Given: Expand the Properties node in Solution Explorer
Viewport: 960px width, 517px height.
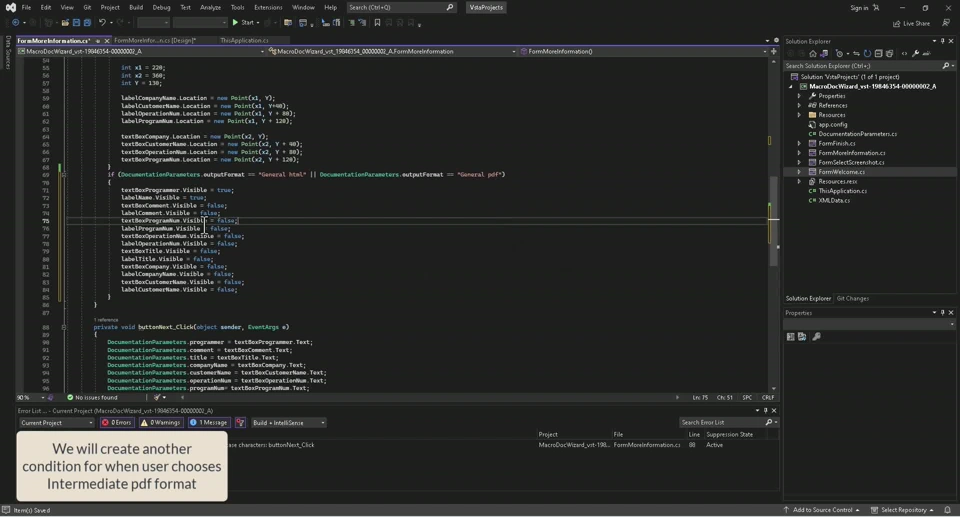Looking at the screenshot, I should pos(799,96).
